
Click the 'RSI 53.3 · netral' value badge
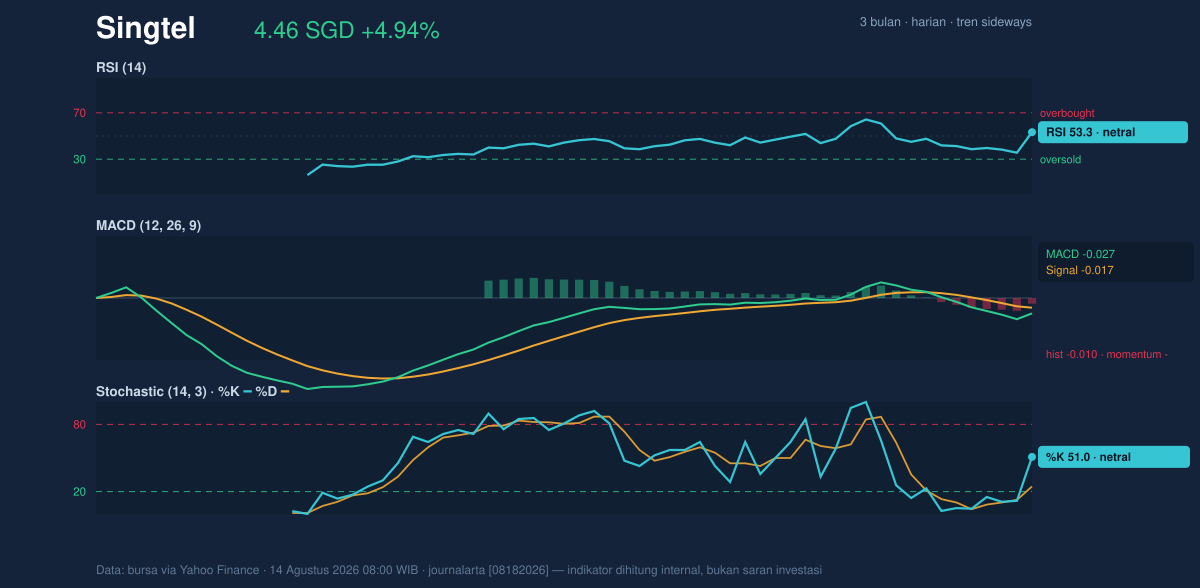pyautogui.click(x=1113, y=132)
